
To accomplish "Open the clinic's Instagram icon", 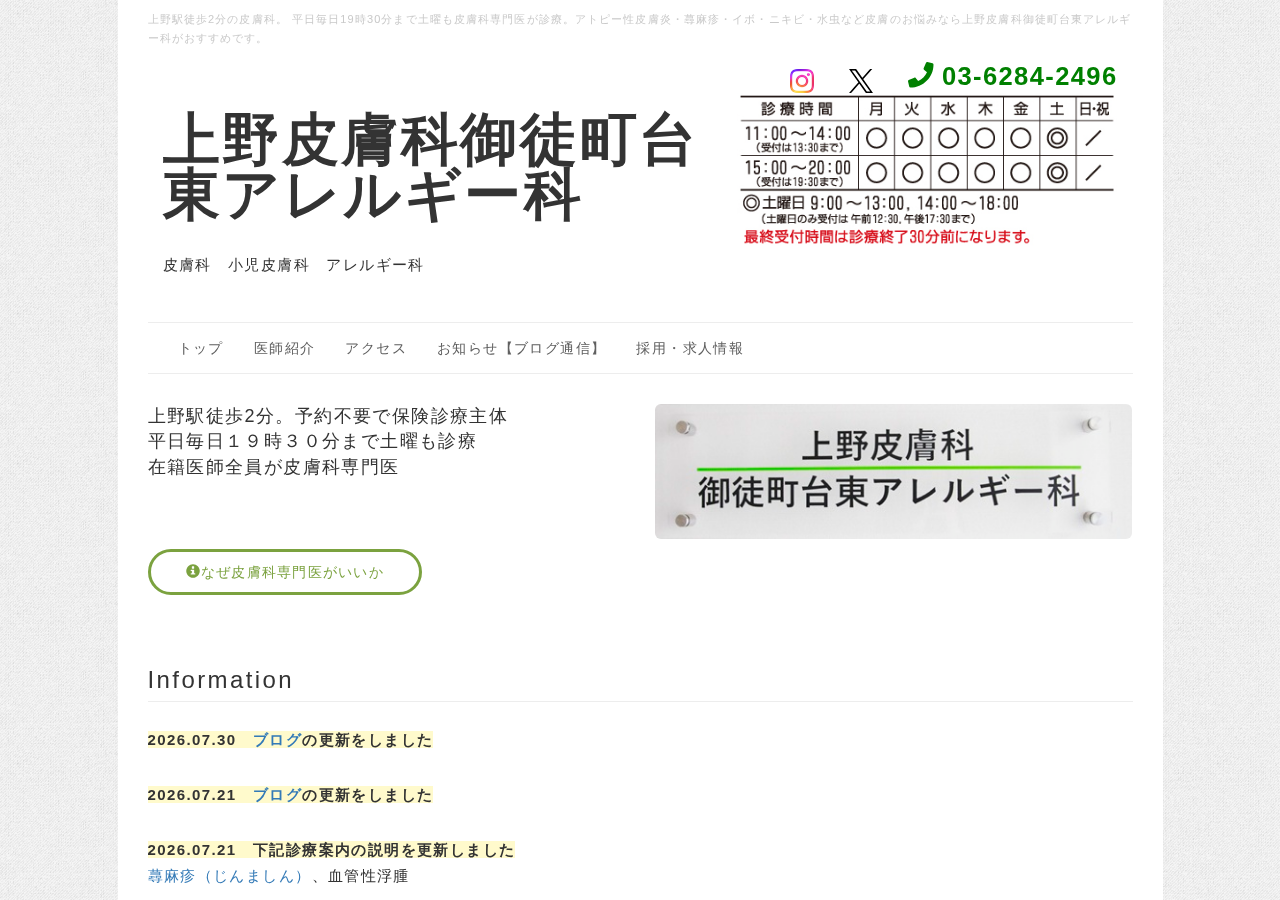I will [x=802, y=81].
